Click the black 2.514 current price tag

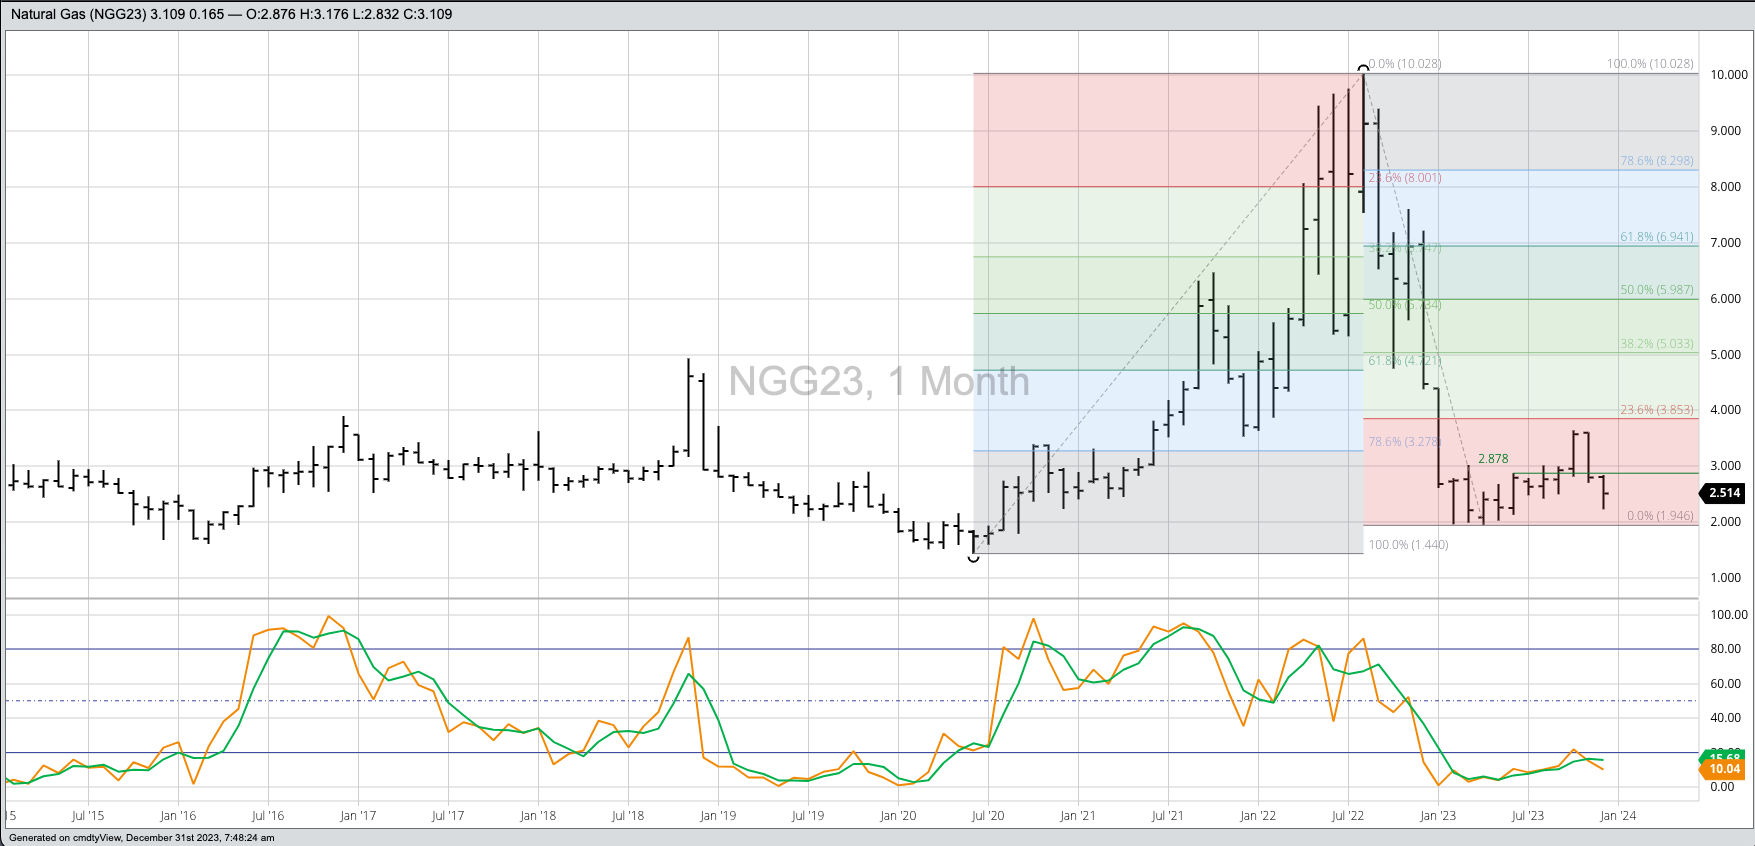point(1723,493)
